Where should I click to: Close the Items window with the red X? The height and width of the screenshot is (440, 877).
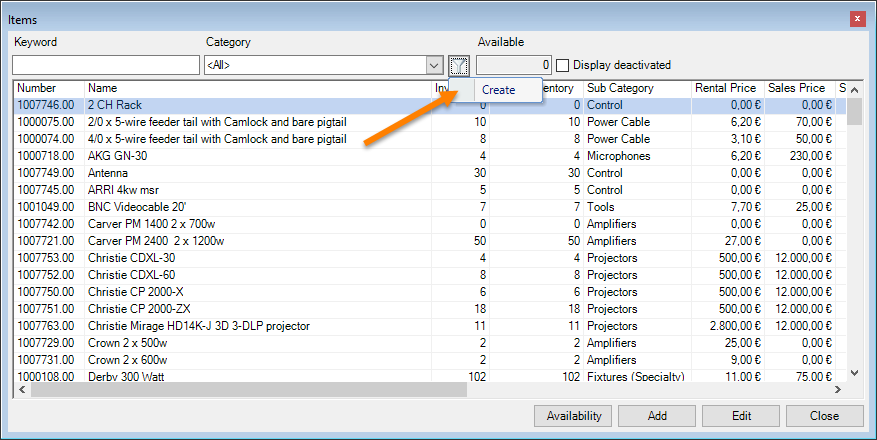pos(857,18)
